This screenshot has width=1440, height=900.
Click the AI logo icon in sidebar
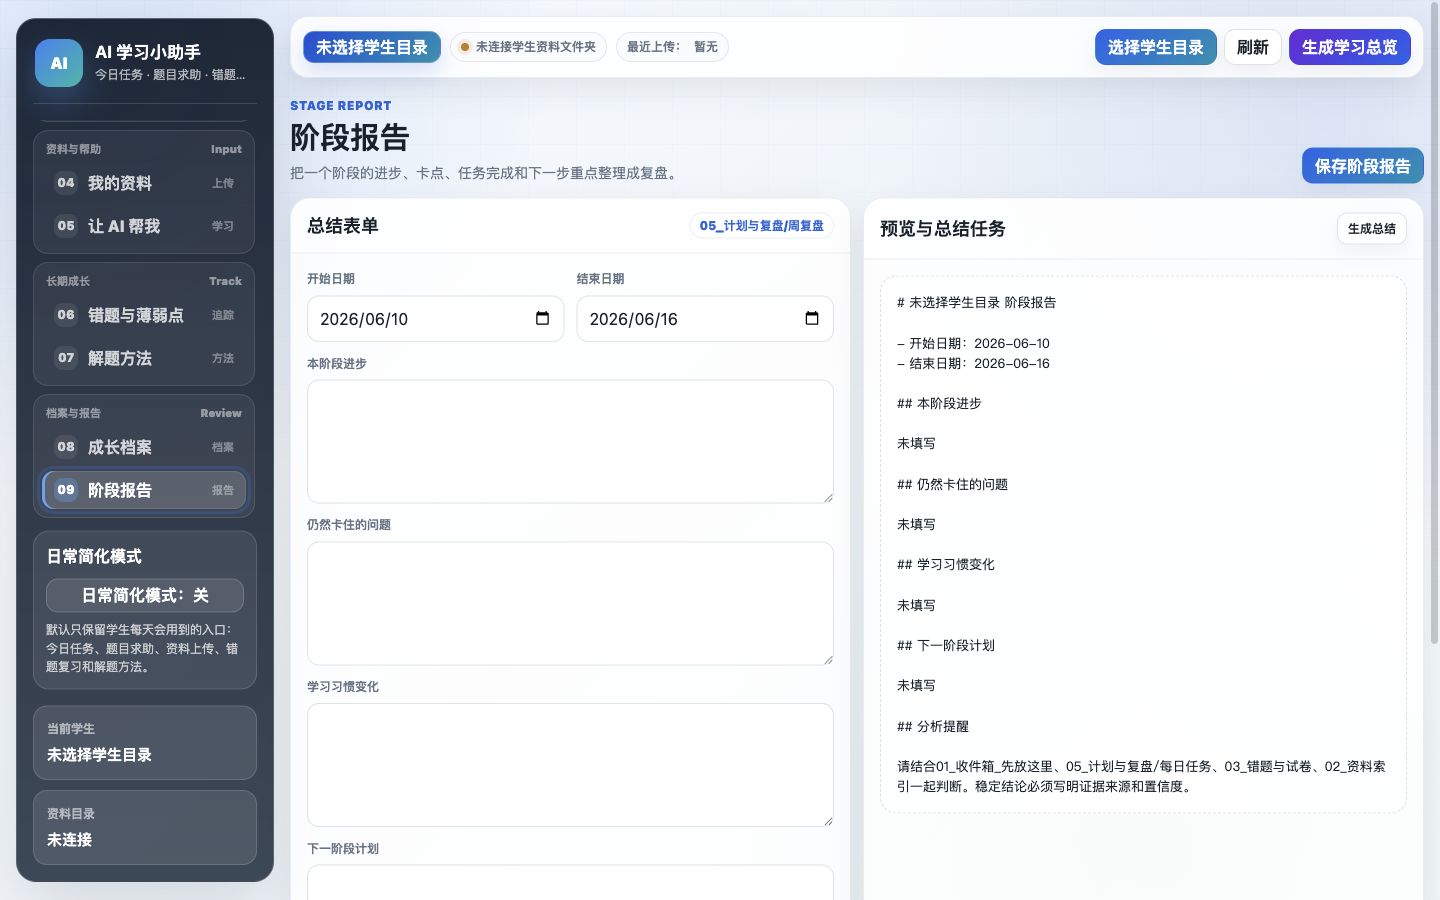click(x=59, y=63)
